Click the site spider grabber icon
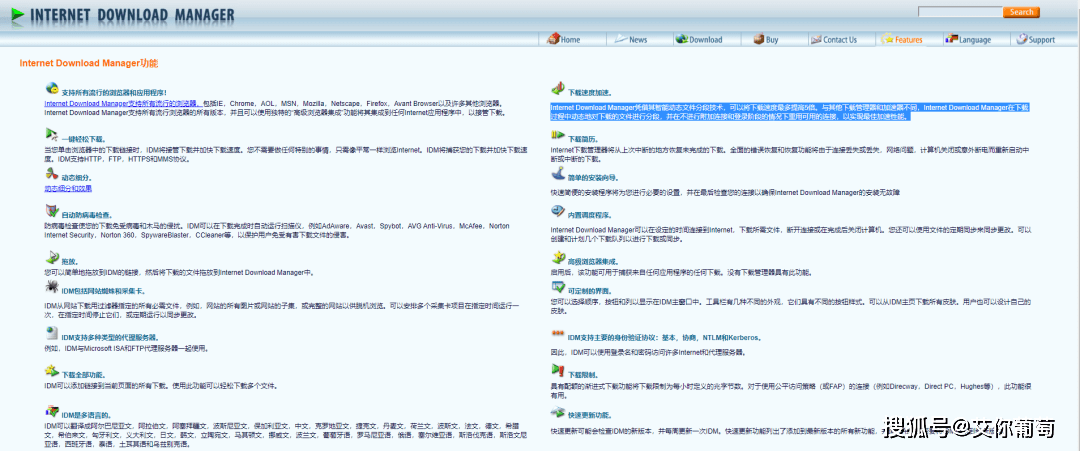The height and width of the screenshot is (451, 1080). (x=51, y=288)
